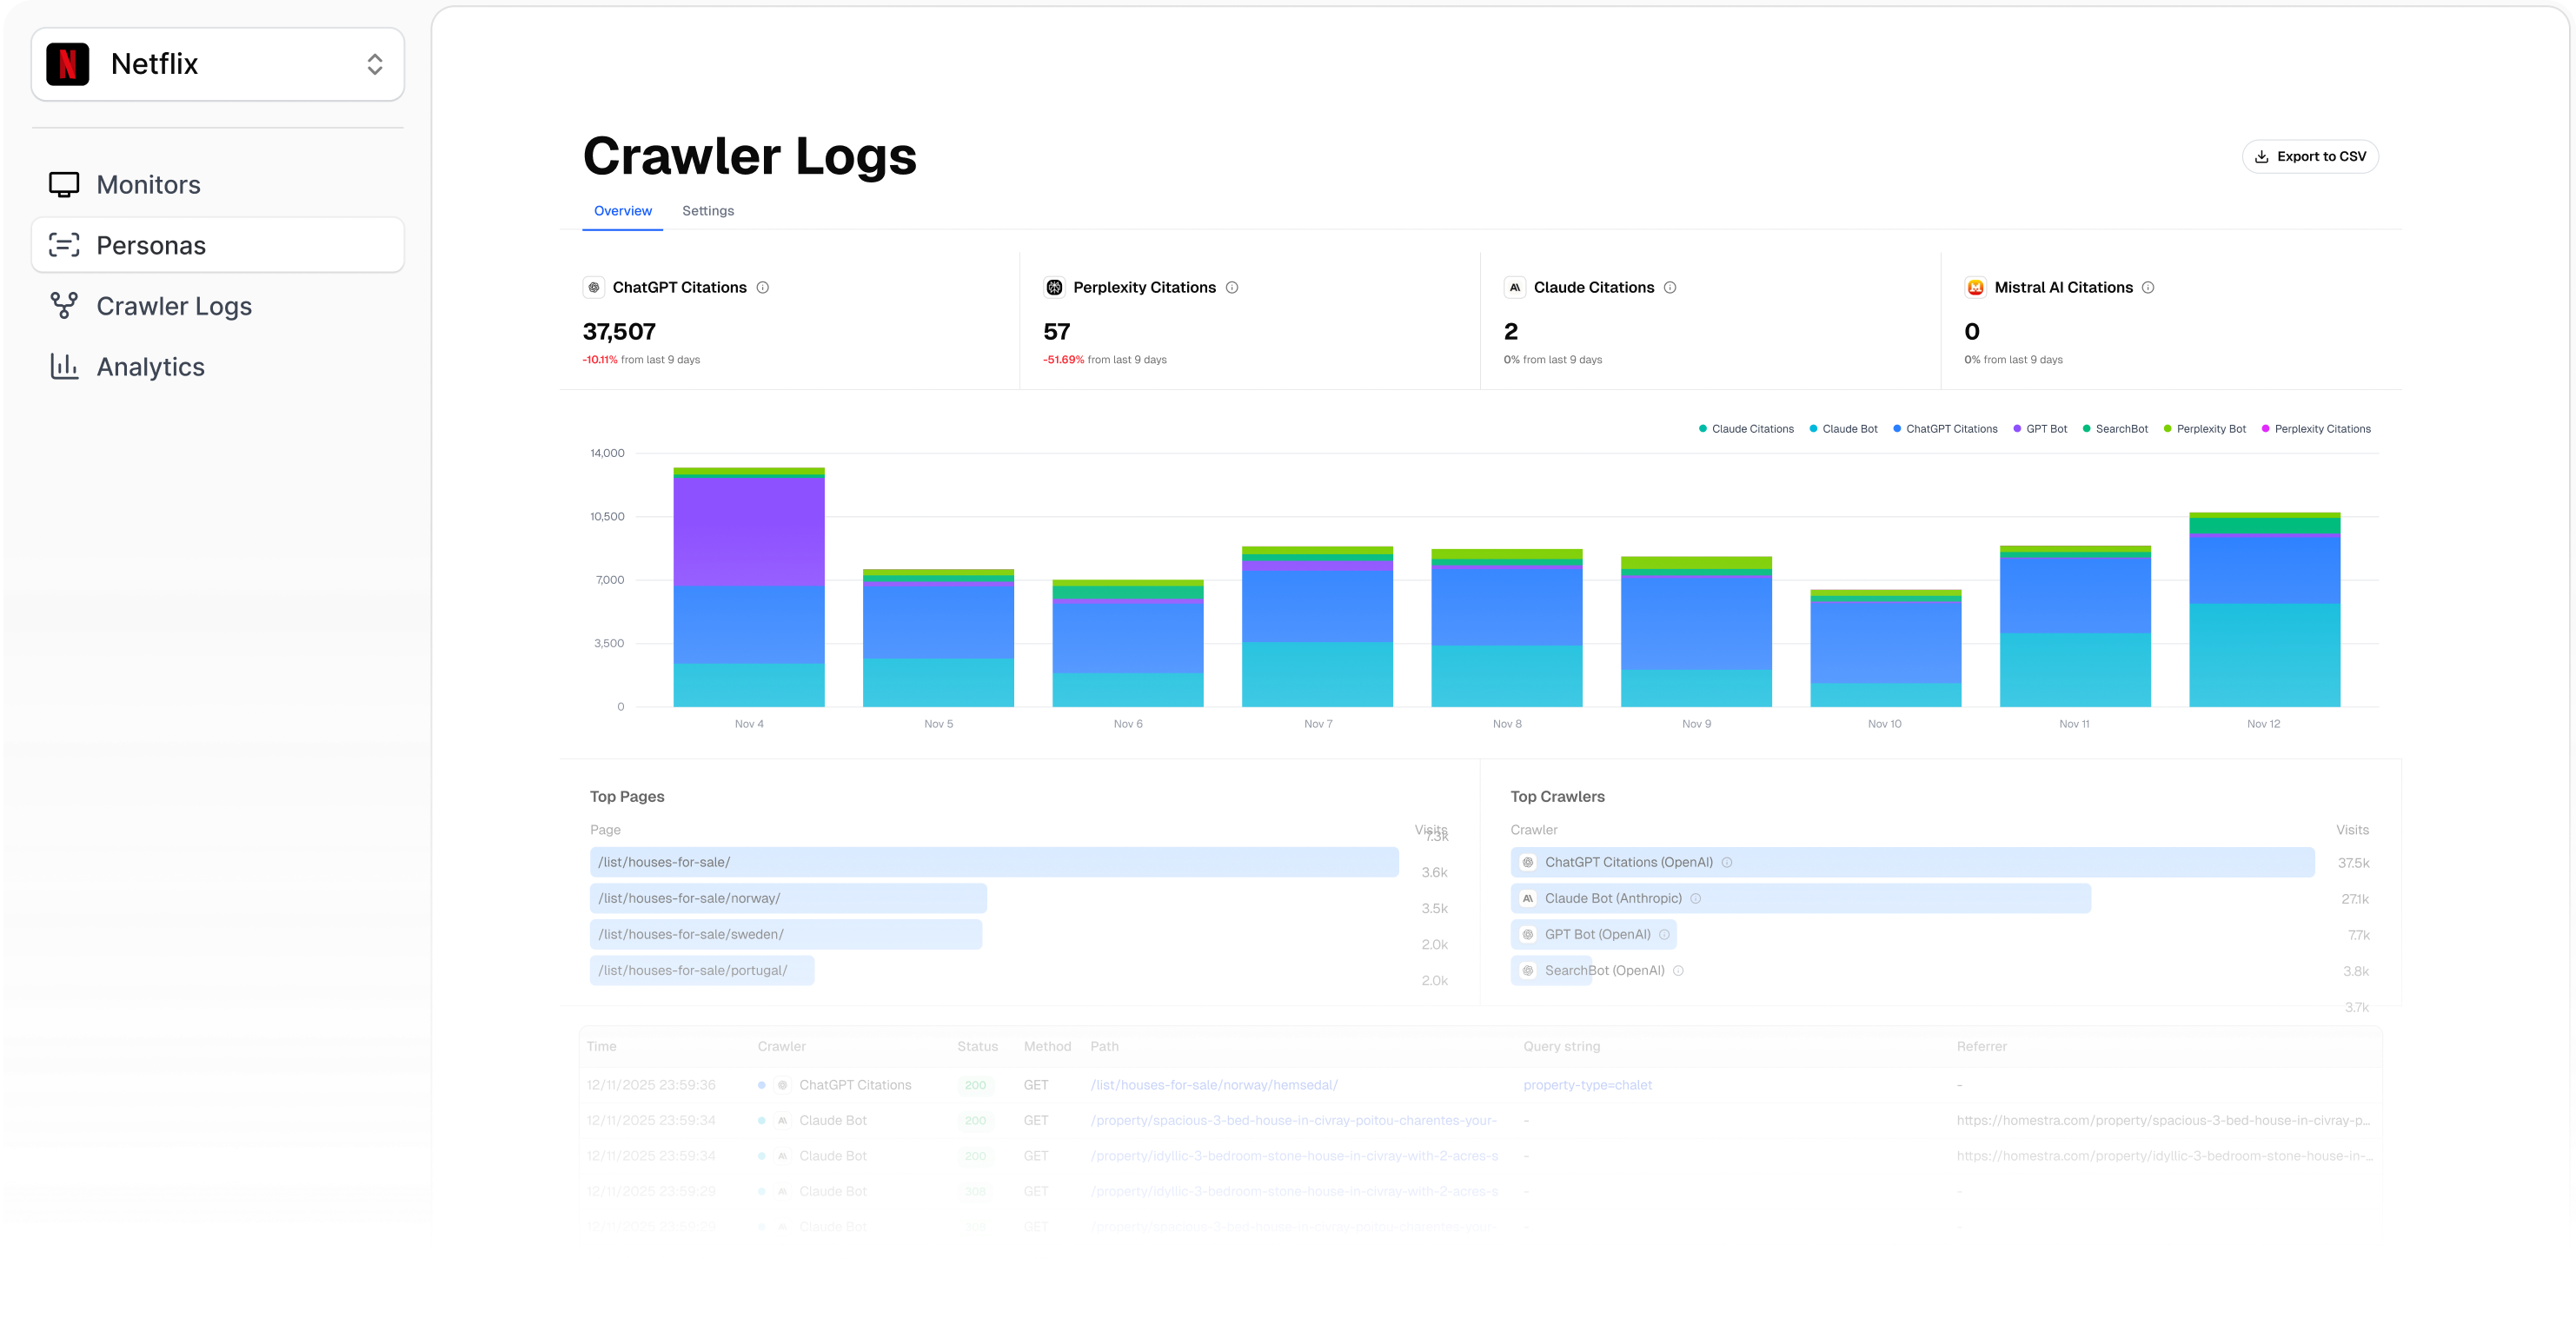
Task: Click info icon next to Claude Bot (Anthropic)
Action: pos(1696,899)
